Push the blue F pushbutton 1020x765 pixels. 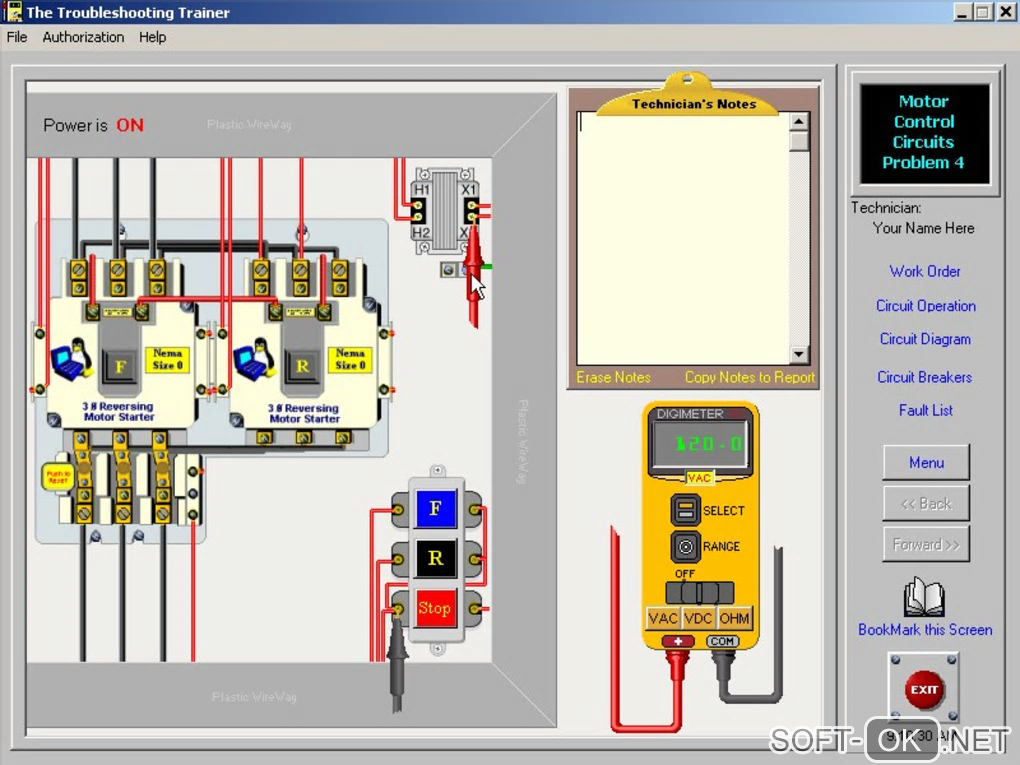click(436, 508)
